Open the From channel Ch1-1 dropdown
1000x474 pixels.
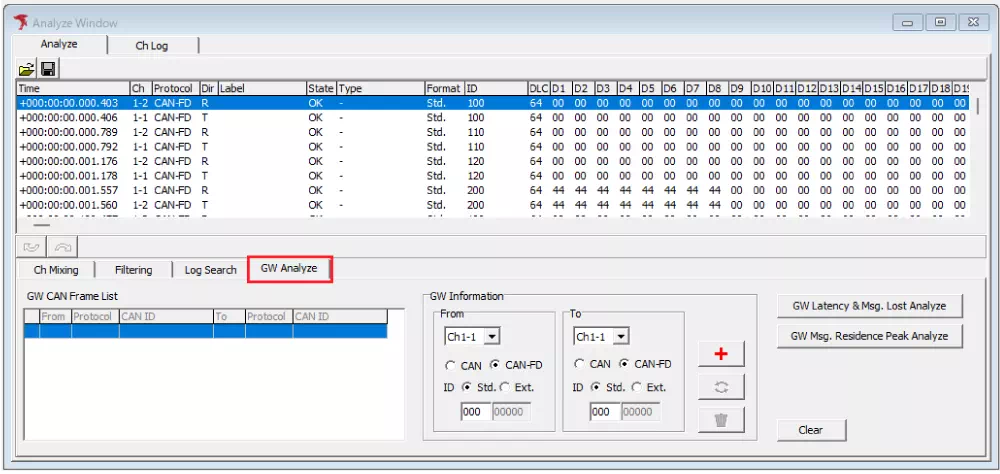point(491,337)
